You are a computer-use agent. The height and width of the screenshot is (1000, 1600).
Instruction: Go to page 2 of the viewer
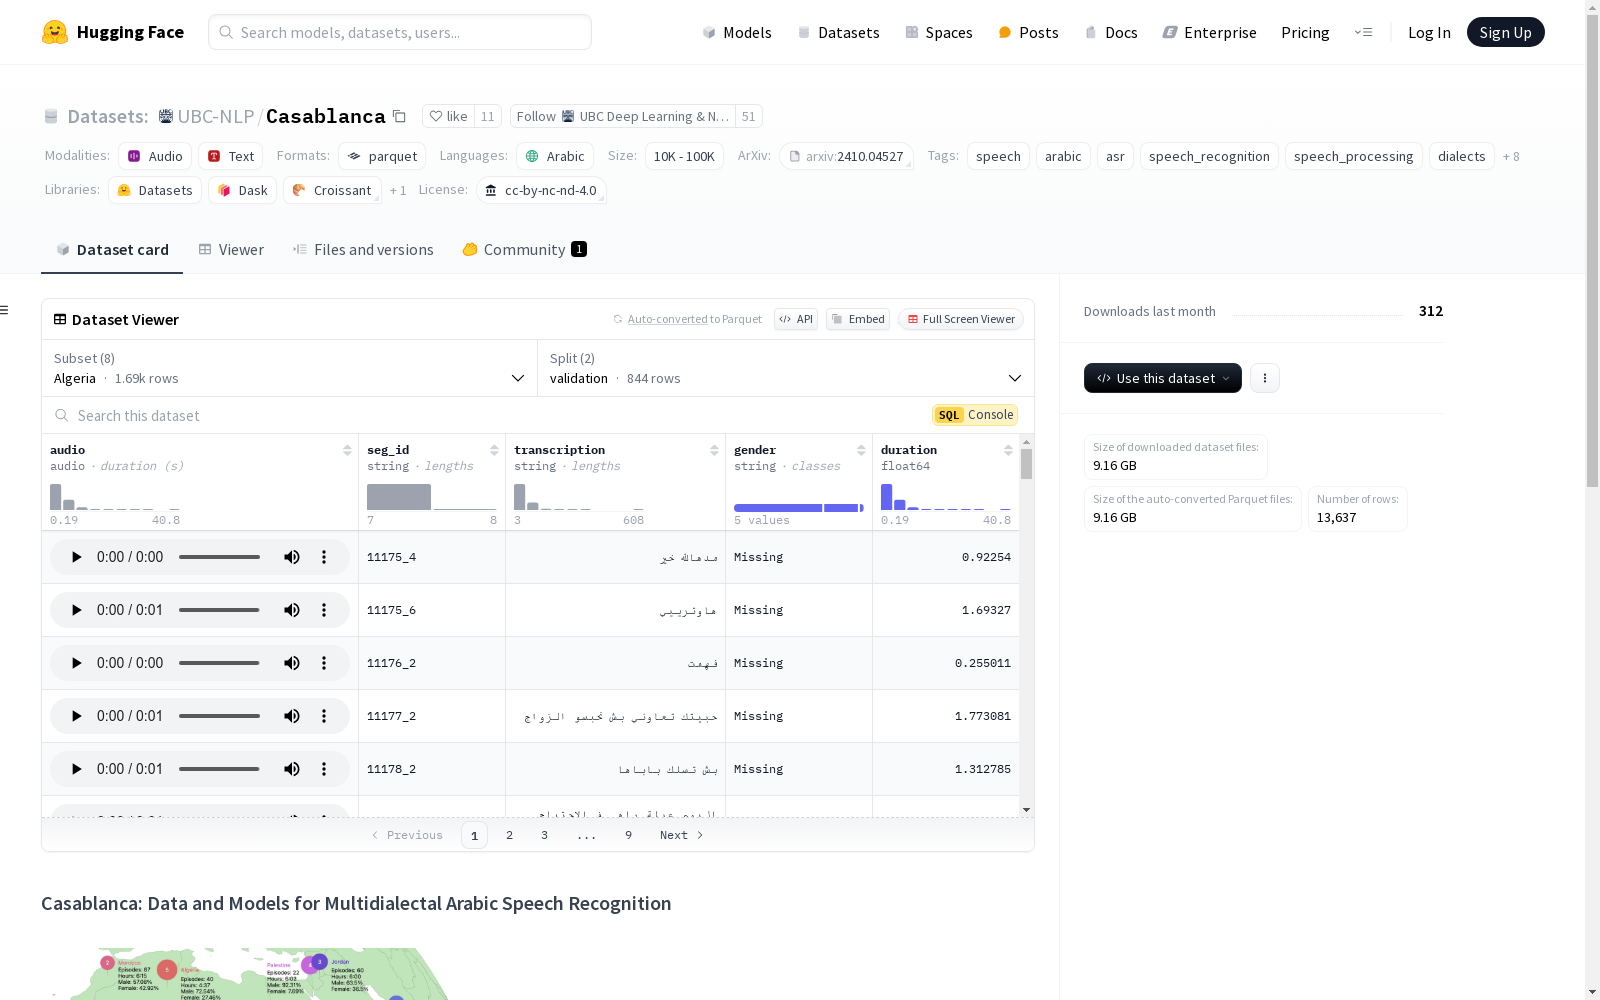click(x=509, y=835)
